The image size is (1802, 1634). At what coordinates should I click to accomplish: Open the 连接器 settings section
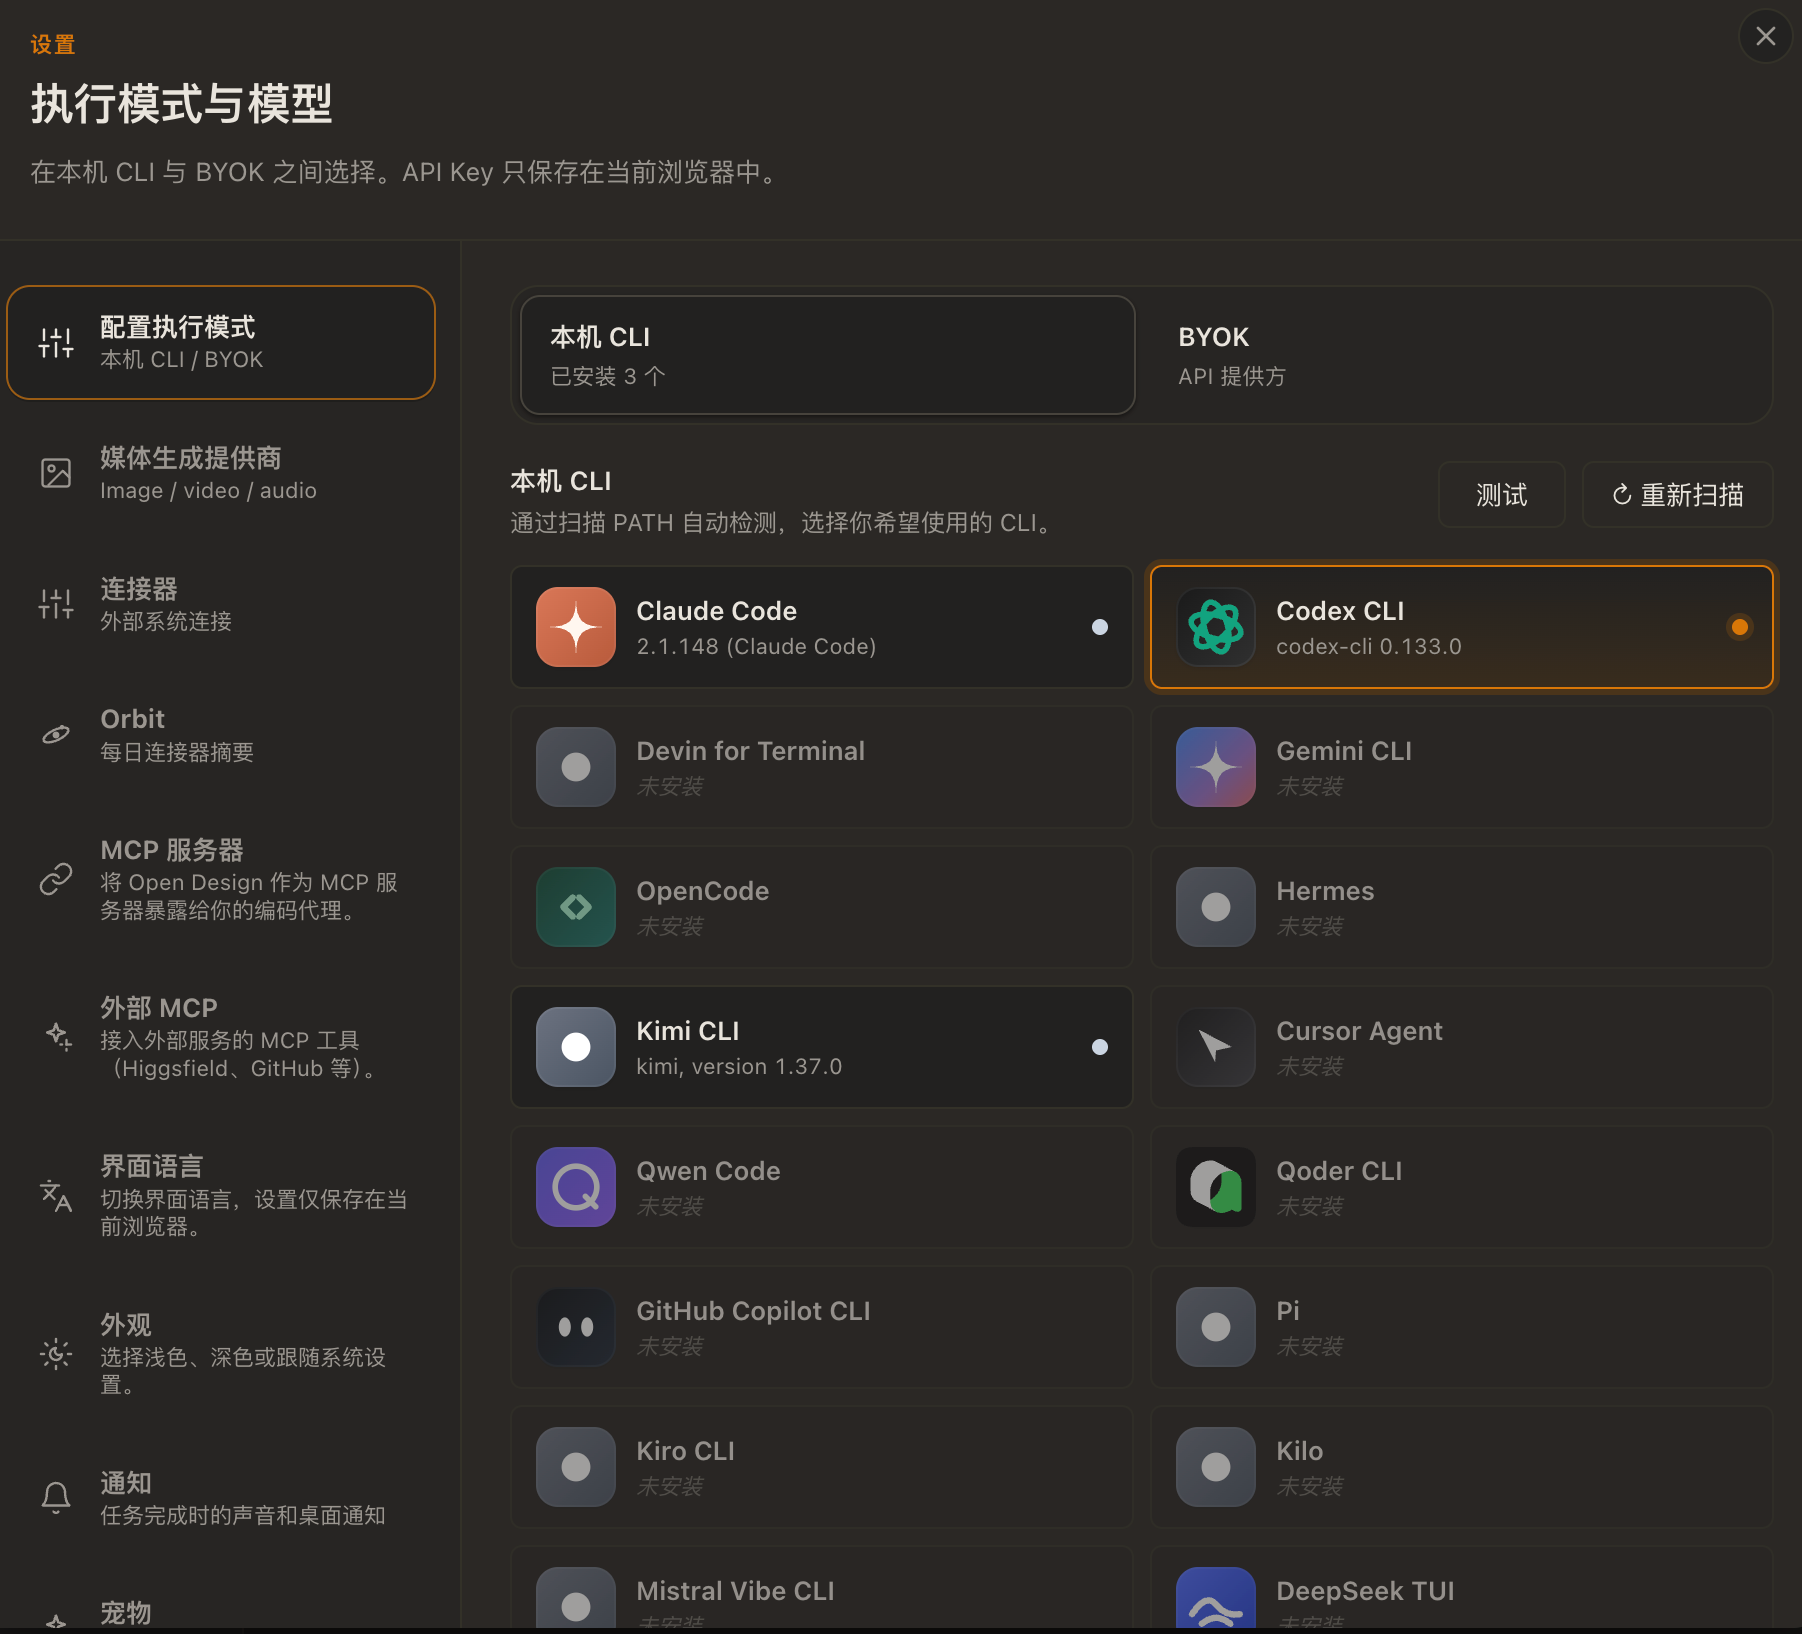click(221, 604)
